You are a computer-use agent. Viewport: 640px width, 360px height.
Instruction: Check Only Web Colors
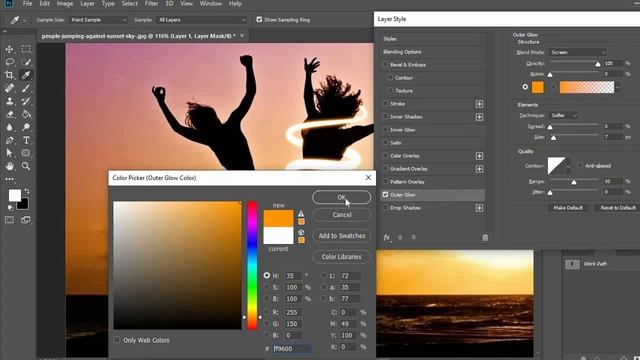(x=117, y=340)
